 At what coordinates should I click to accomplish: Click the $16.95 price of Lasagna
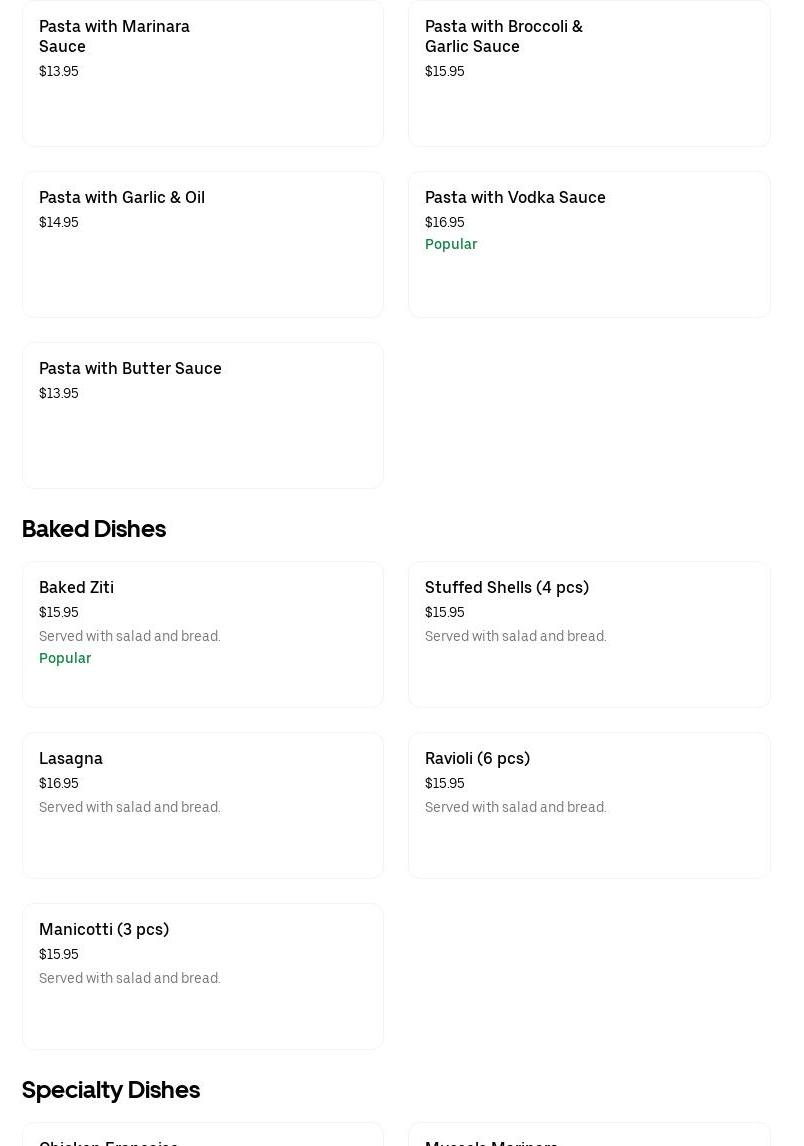(x=59, y=784)
